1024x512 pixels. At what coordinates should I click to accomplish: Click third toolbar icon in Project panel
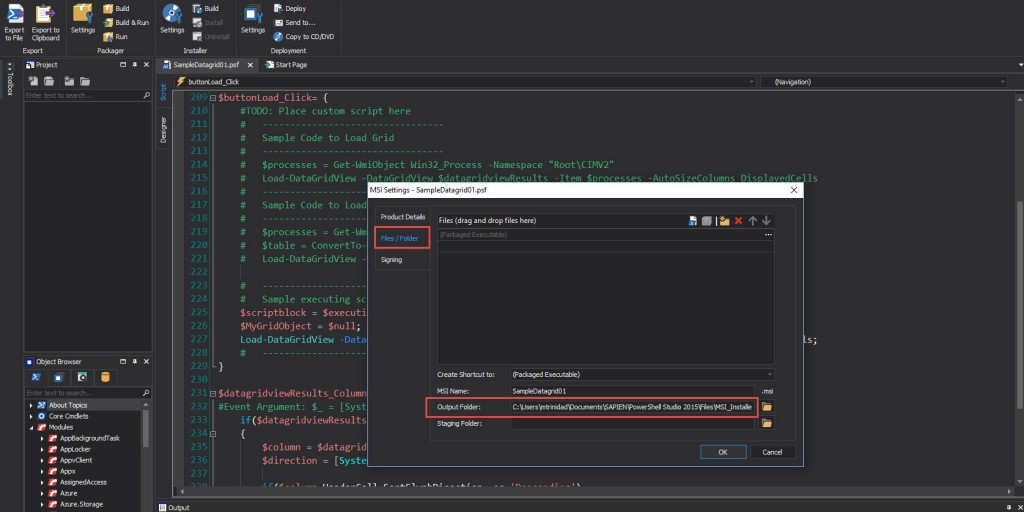[69, 81]
